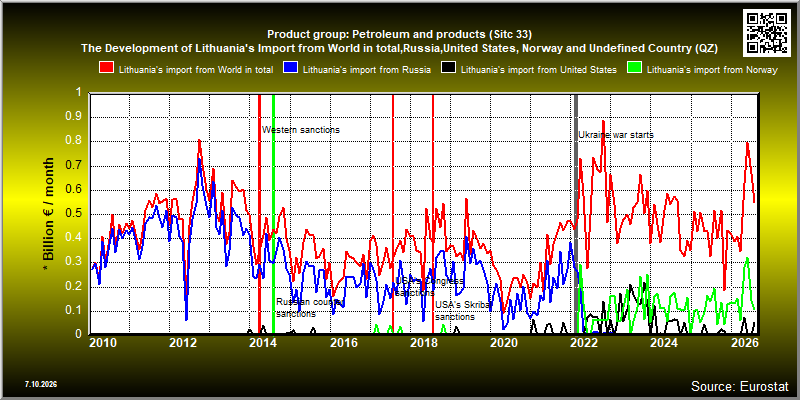Image resolution: width=800 pixels, height=400 pixels.
Task: Click the "Western sanctions" annotation
Action: click(301, 130)
